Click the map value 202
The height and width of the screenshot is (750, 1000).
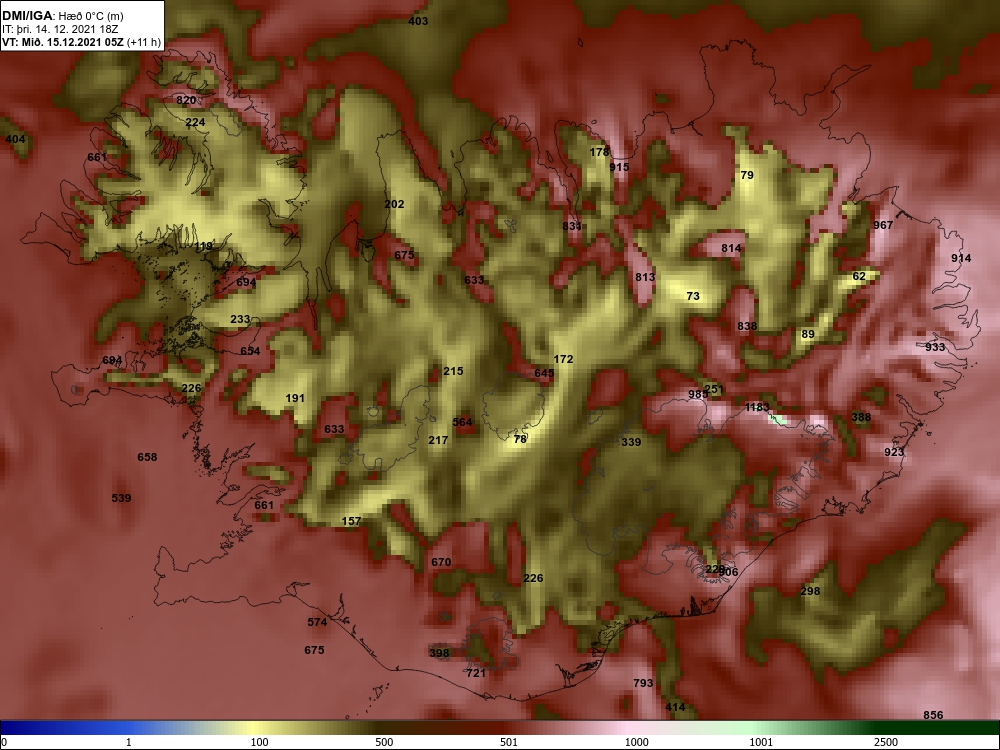tap(394, 204)
